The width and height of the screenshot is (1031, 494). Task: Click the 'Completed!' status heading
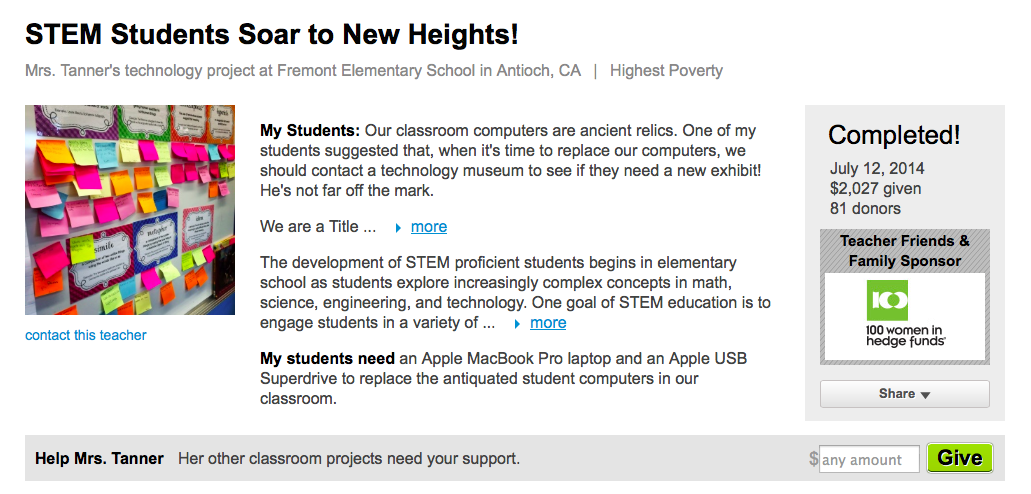(x=894, y=135)
